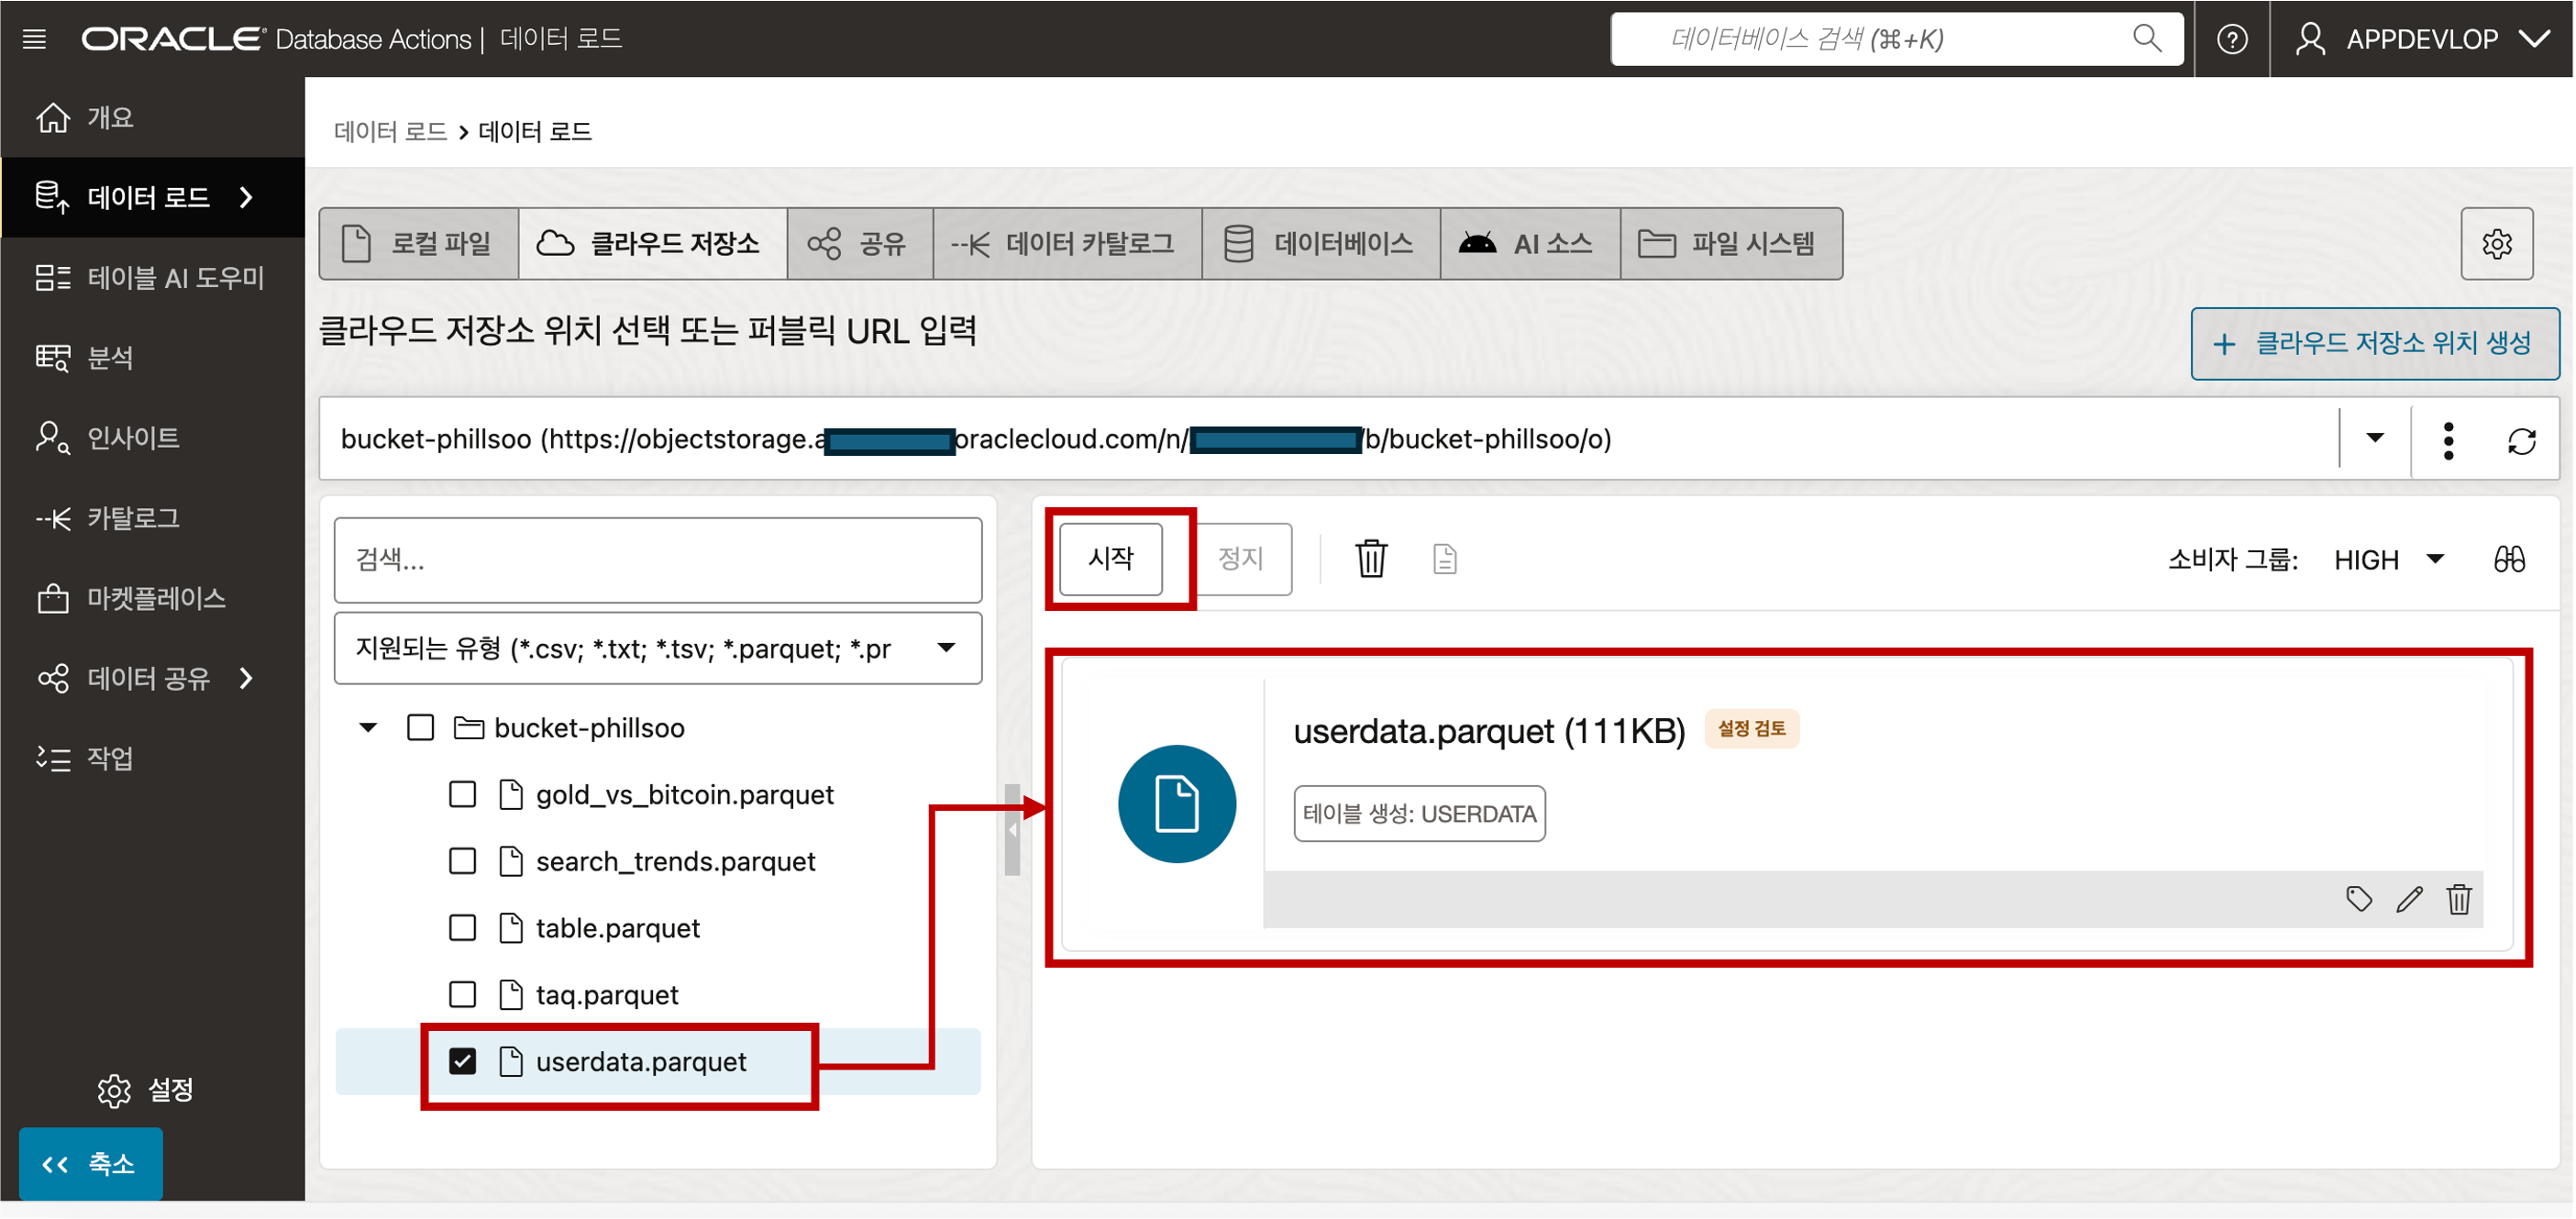Viewport: 2576px width, 1219px height.
Task: Select taq.parquet file name
Action: point(607,995)
